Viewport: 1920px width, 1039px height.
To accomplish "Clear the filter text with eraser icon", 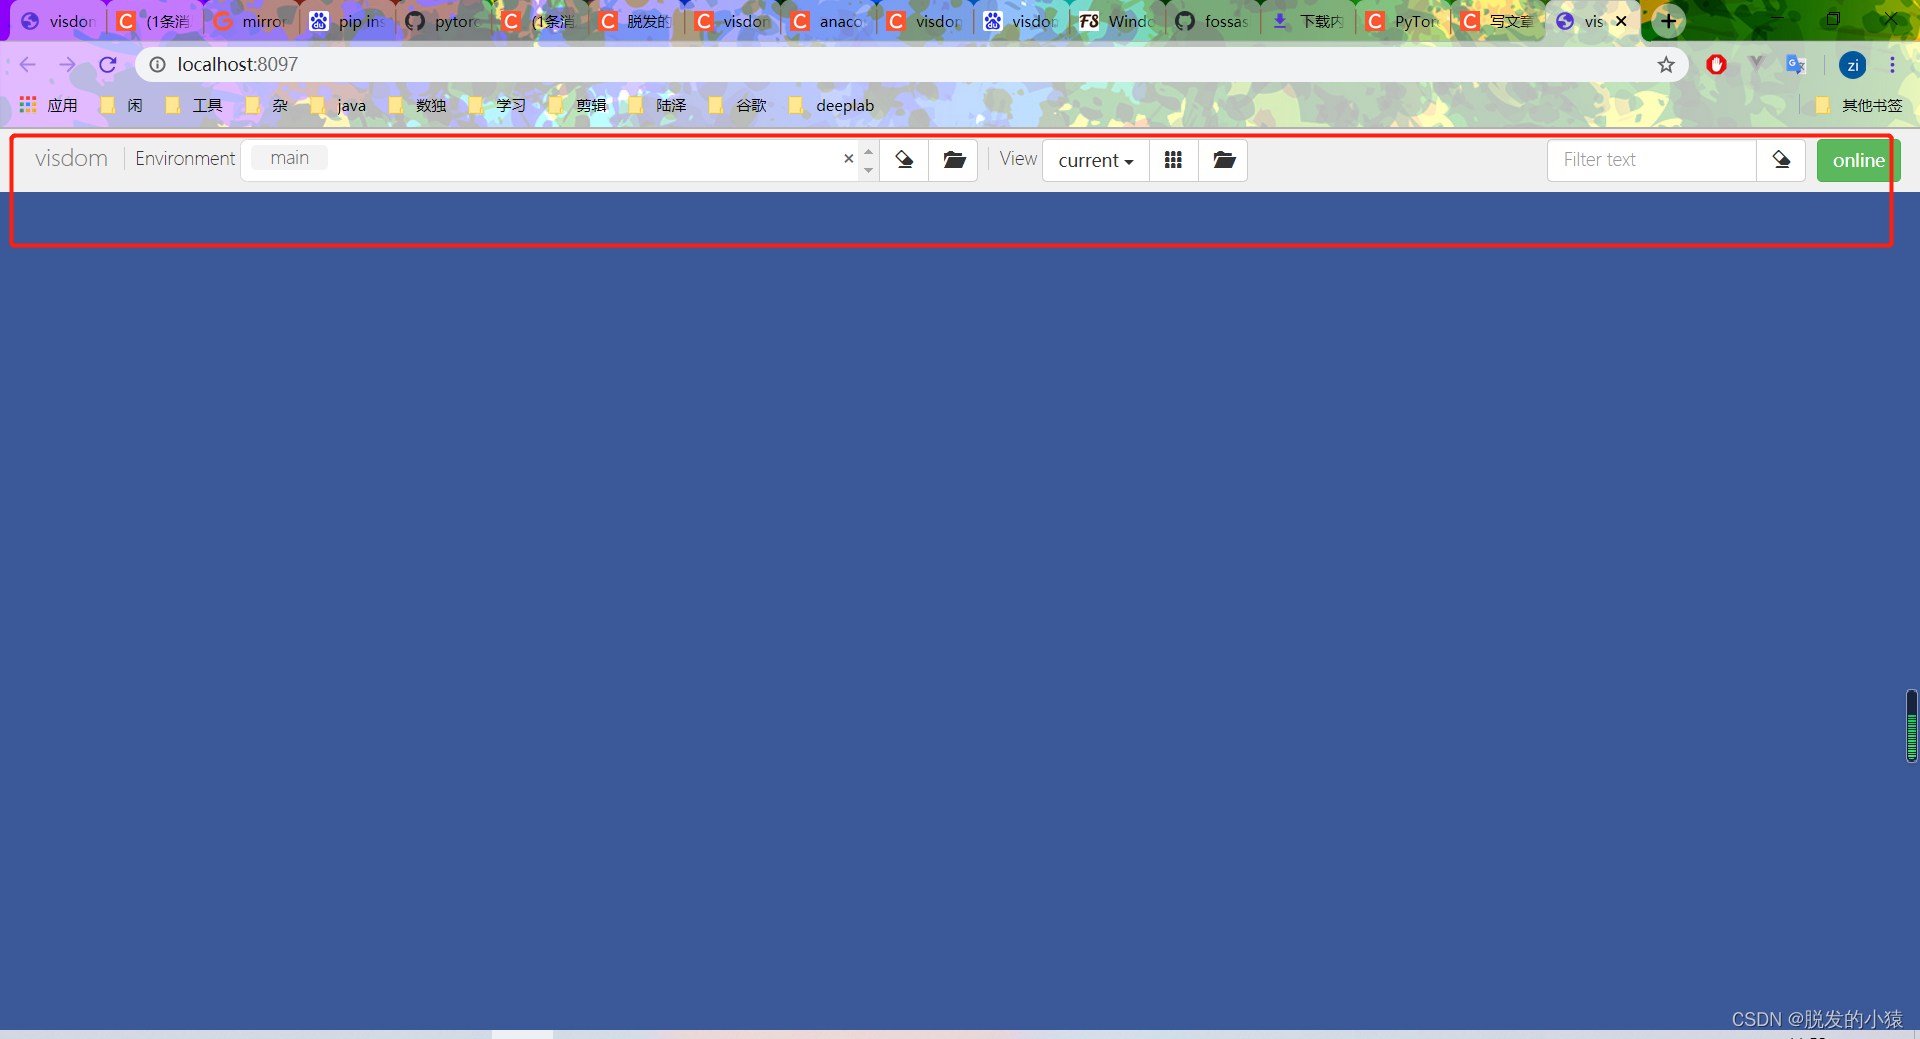I will 1781,160.
